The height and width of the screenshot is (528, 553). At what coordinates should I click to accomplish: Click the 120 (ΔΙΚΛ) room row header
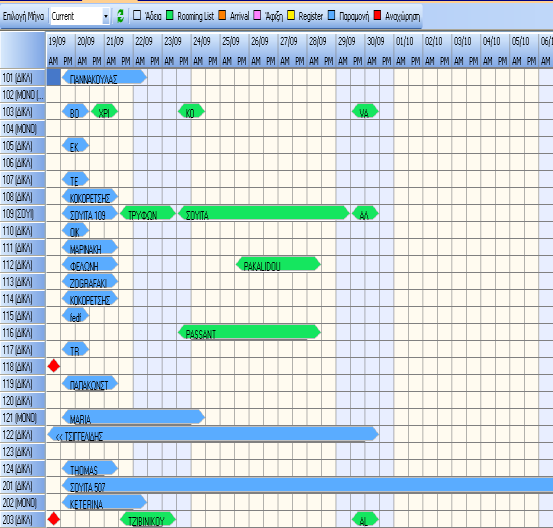pyautogui.click(x=23, y=400)
